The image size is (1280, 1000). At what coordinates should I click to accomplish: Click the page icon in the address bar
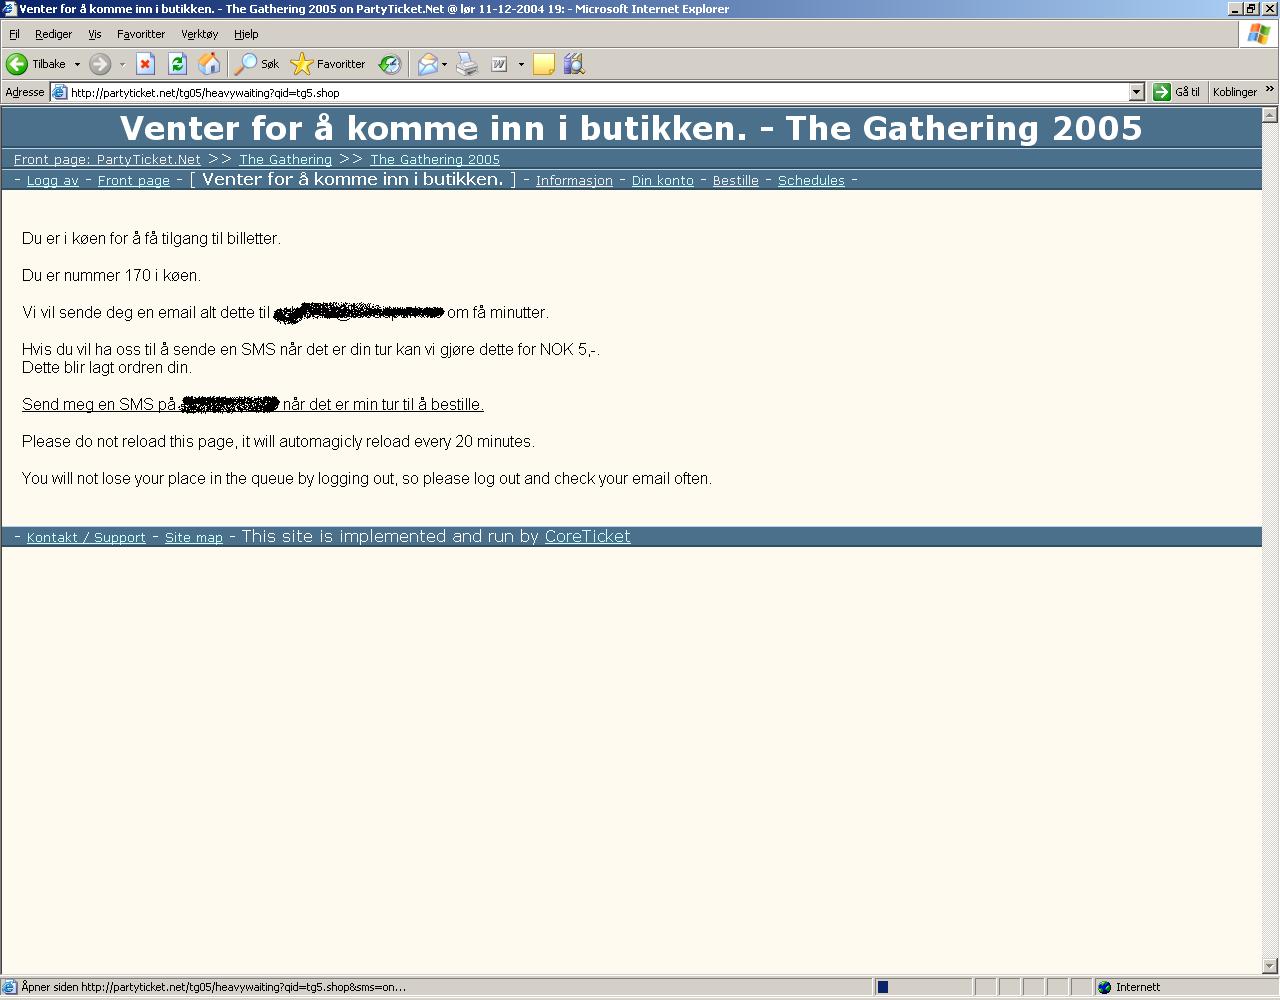pyautogui.click(x=60, y=92)
